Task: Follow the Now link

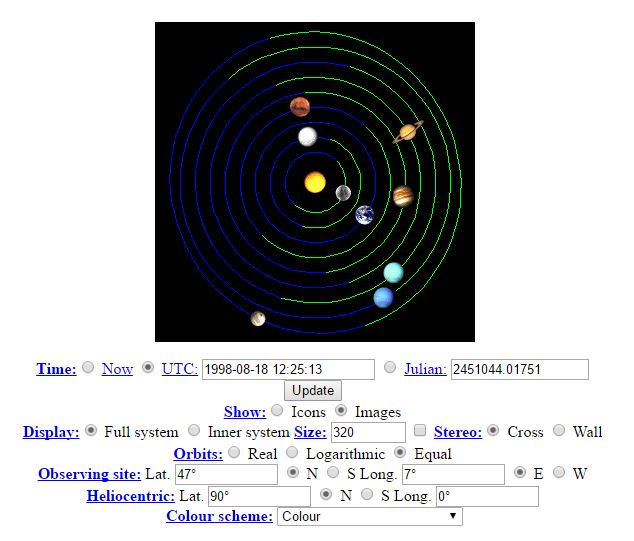Action: [x=117, y=369]
